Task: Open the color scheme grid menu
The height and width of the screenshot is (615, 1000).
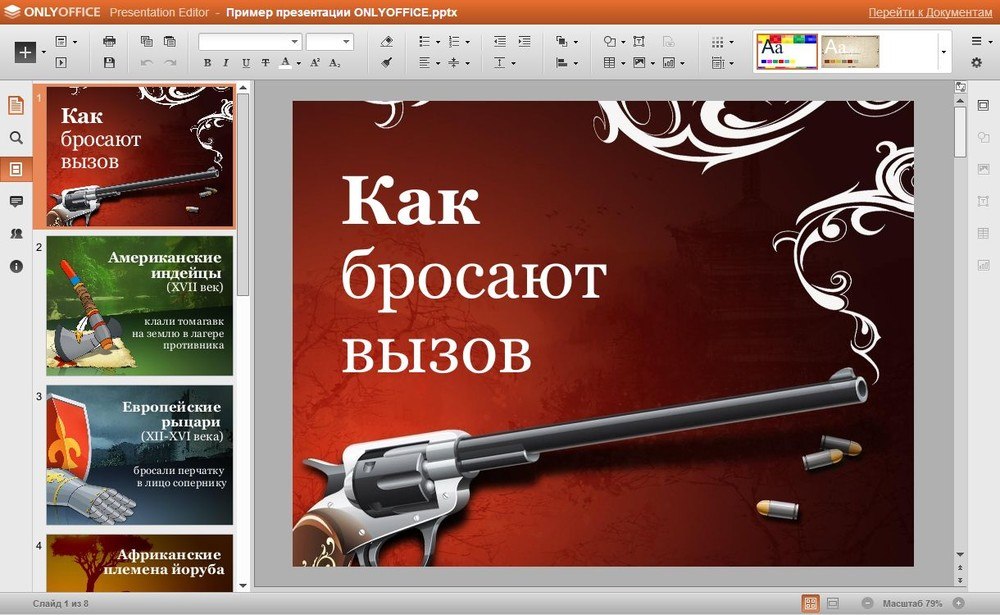Action: (x=722, y=41)
